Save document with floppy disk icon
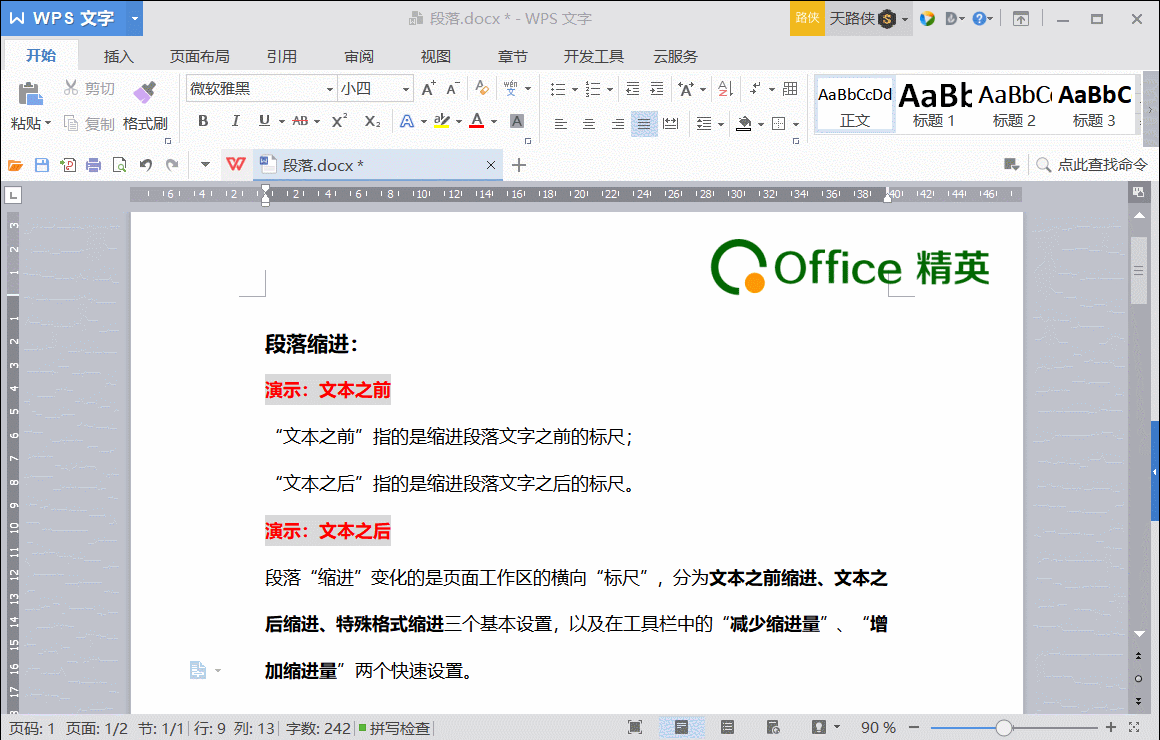The width and height of the screenshot is (1160, 740). 42,165
